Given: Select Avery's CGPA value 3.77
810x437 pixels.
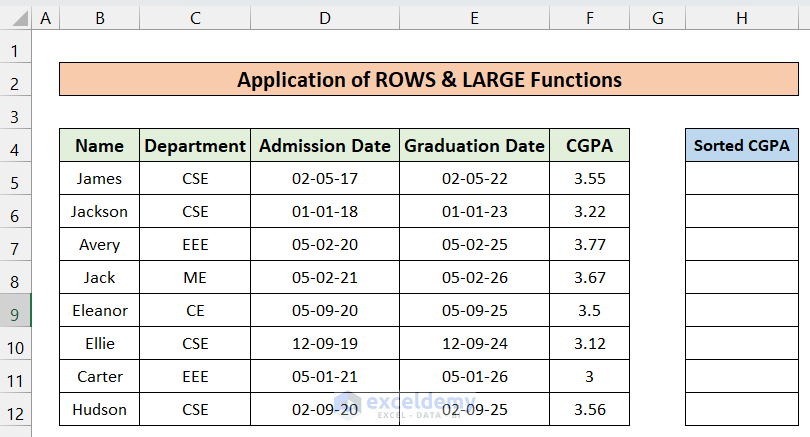Looking at the screenshot, I should point(589,245).
